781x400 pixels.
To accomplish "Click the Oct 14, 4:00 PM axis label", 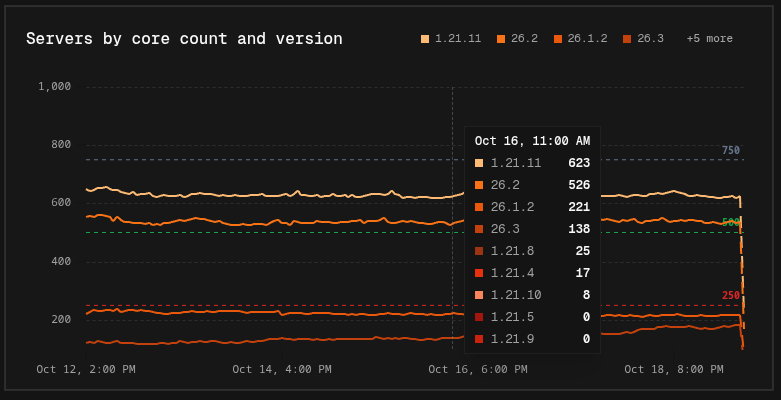I will (282, 370).
